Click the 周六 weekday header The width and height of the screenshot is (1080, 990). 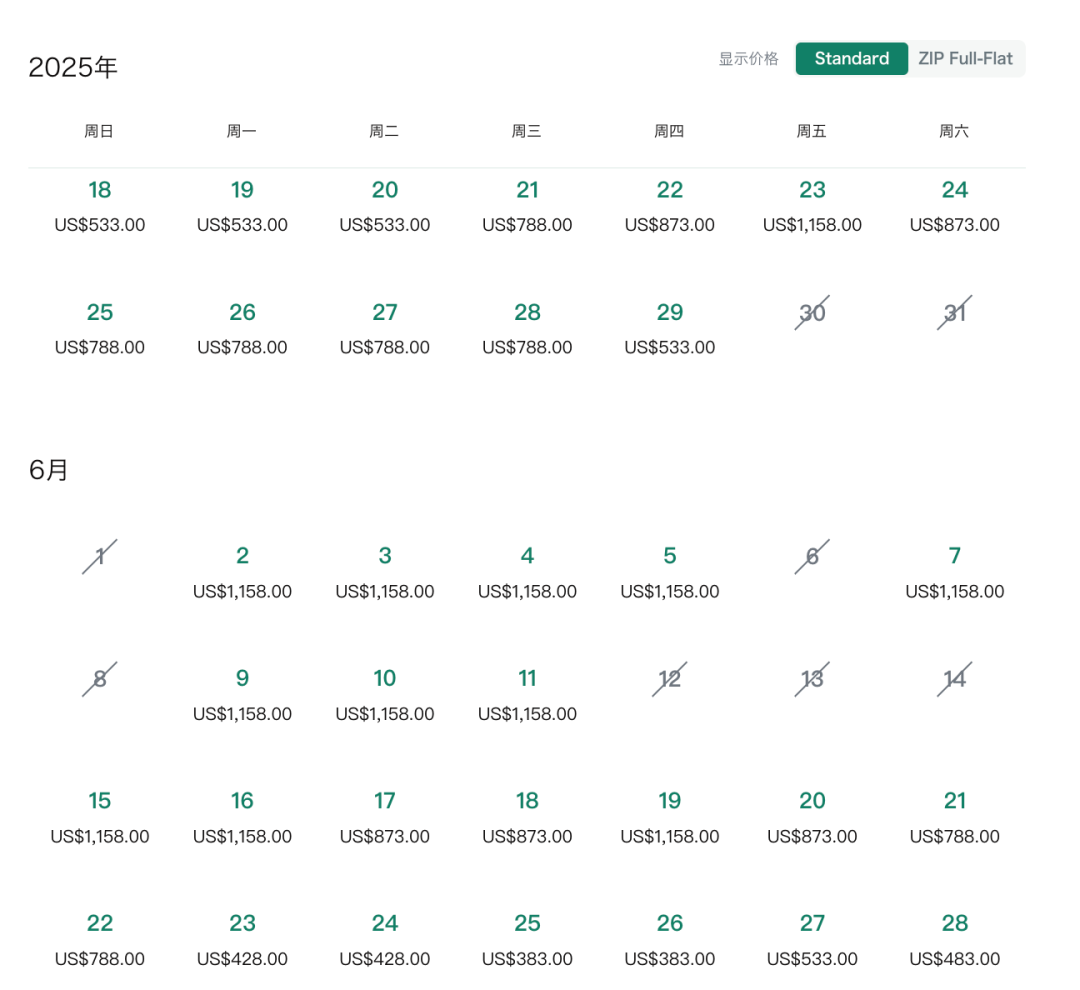click(955, 131)
